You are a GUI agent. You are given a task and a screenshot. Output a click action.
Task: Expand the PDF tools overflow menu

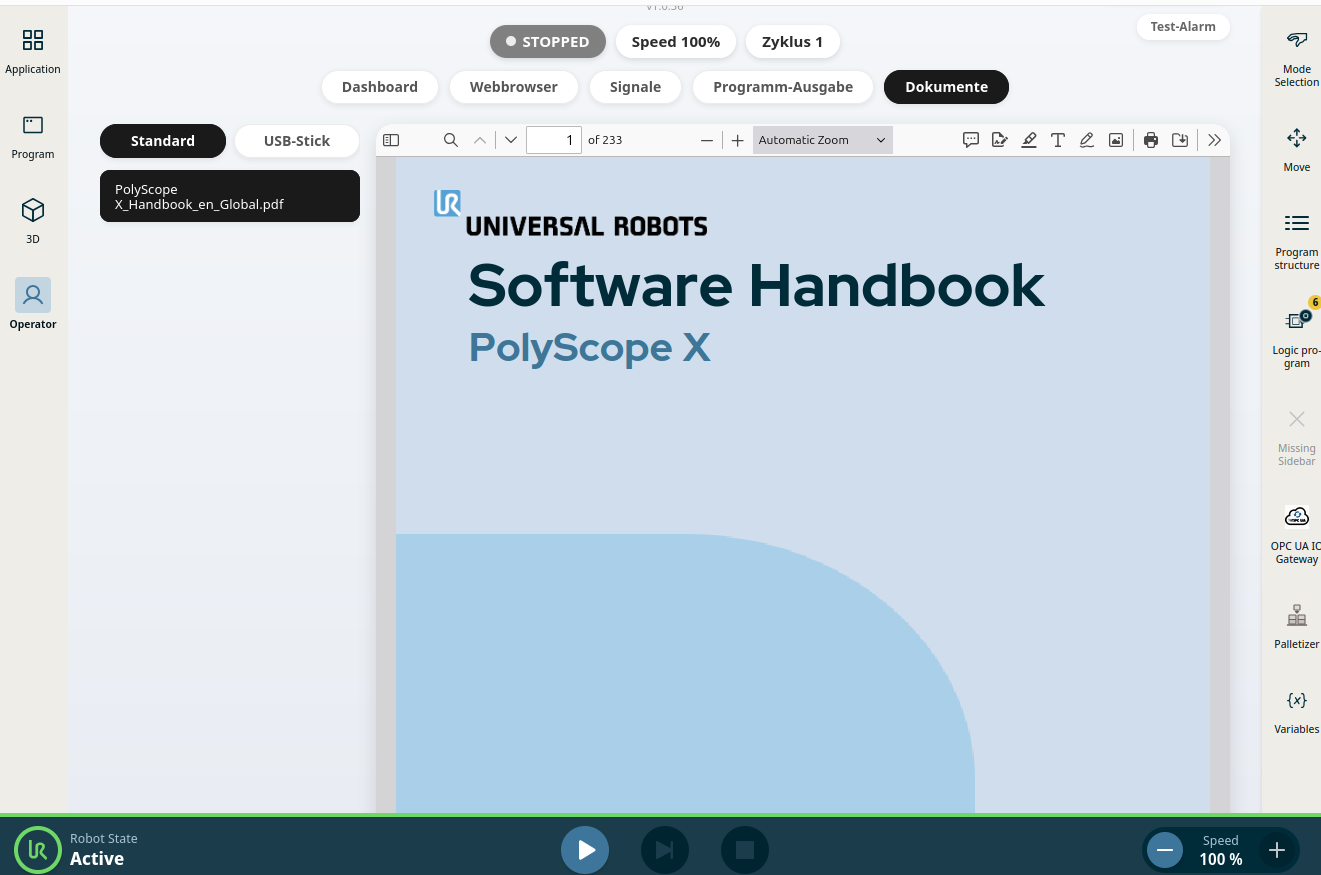pos(1214,140)
